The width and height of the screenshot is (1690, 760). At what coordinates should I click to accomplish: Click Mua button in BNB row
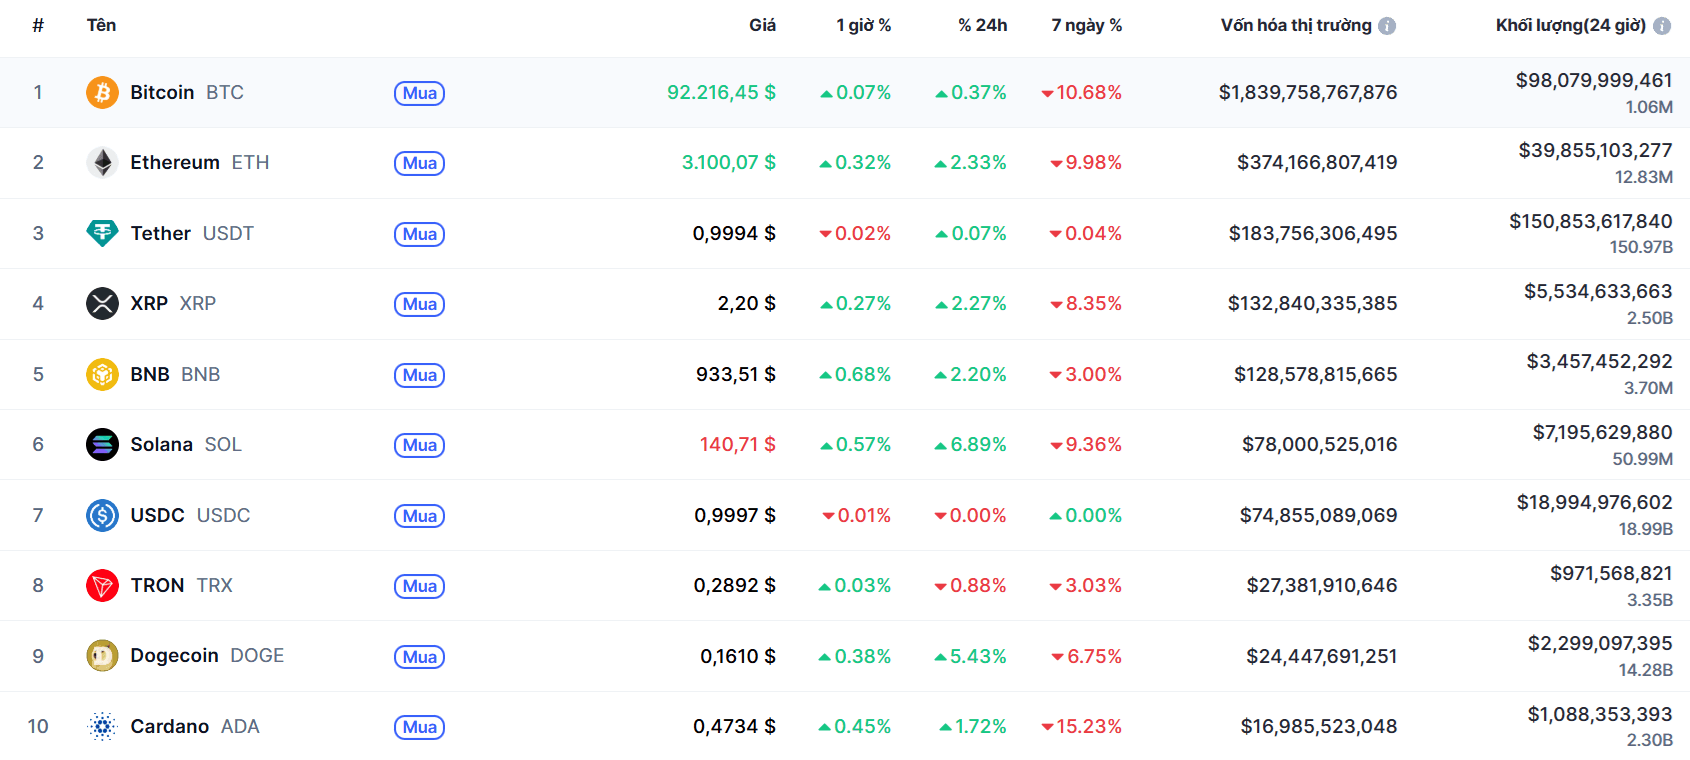[419, 375]
